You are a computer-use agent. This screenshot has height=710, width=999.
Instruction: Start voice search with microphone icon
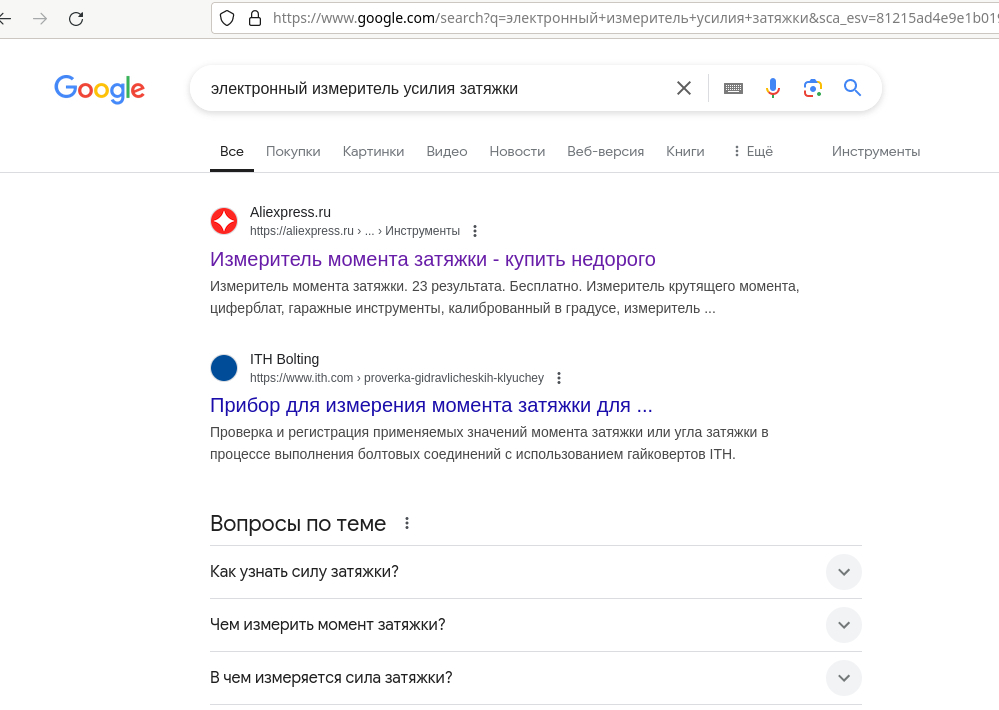[772, 88]
